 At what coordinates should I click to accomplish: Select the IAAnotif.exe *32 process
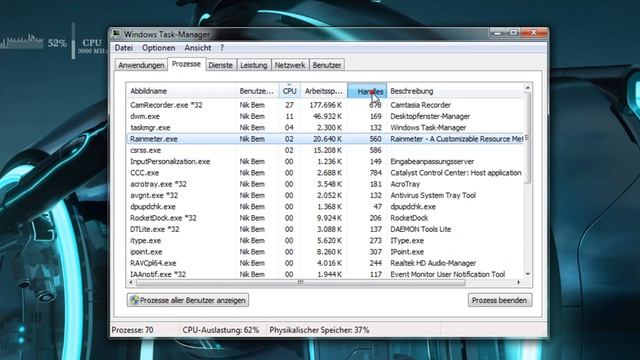pos(325,274)
